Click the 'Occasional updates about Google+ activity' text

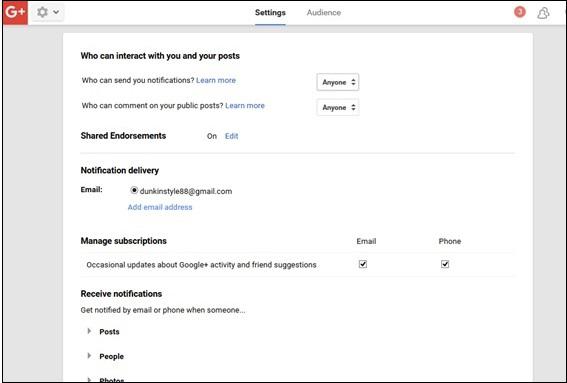(201, 265)
